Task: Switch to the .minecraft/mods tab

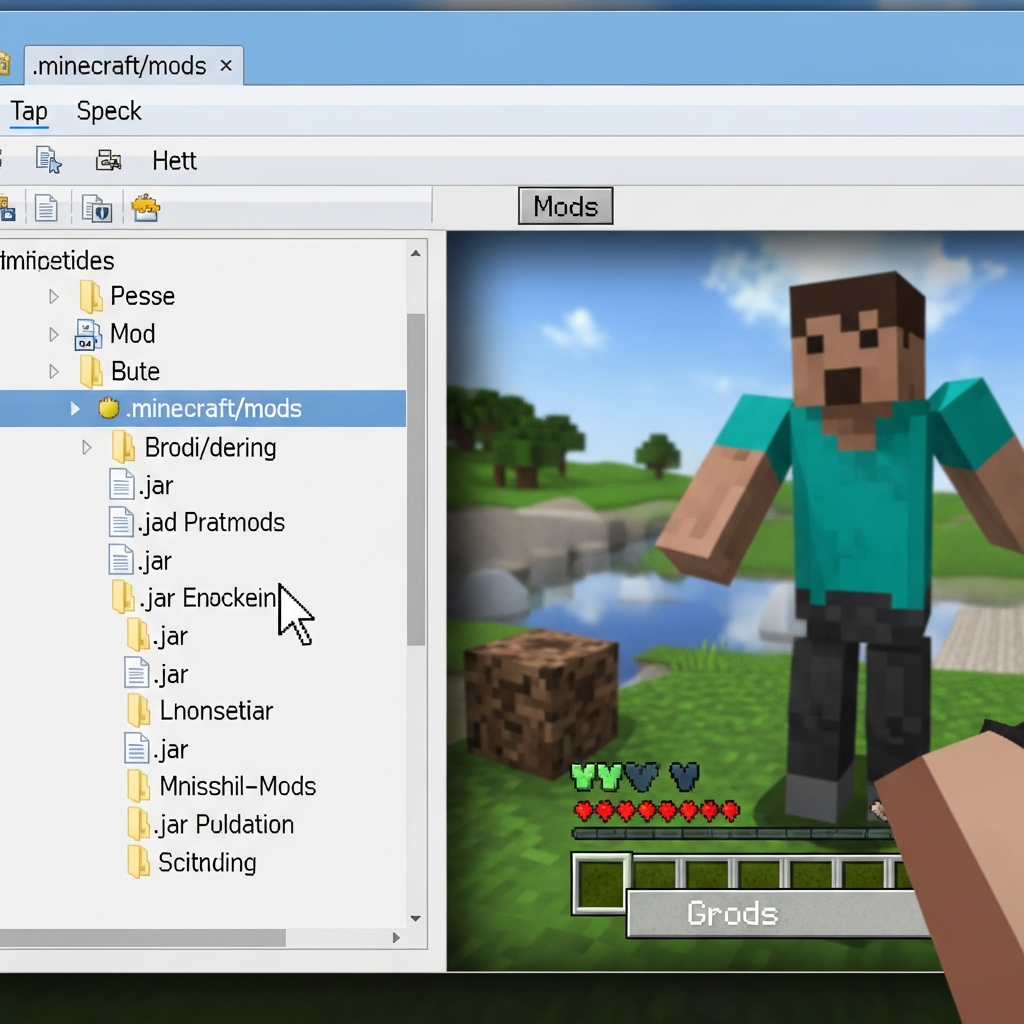Action: [120, 65]
